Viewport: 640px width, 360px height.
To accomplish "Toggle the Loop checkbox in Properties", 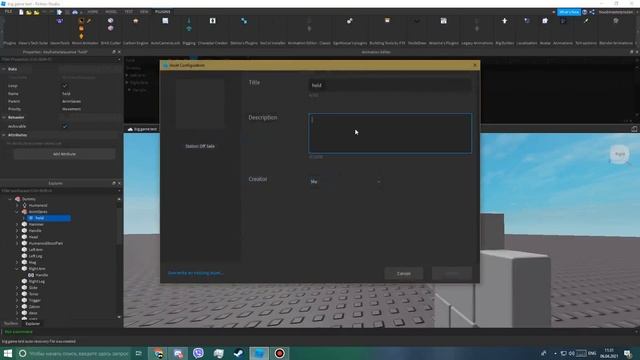I will point(65,86).
